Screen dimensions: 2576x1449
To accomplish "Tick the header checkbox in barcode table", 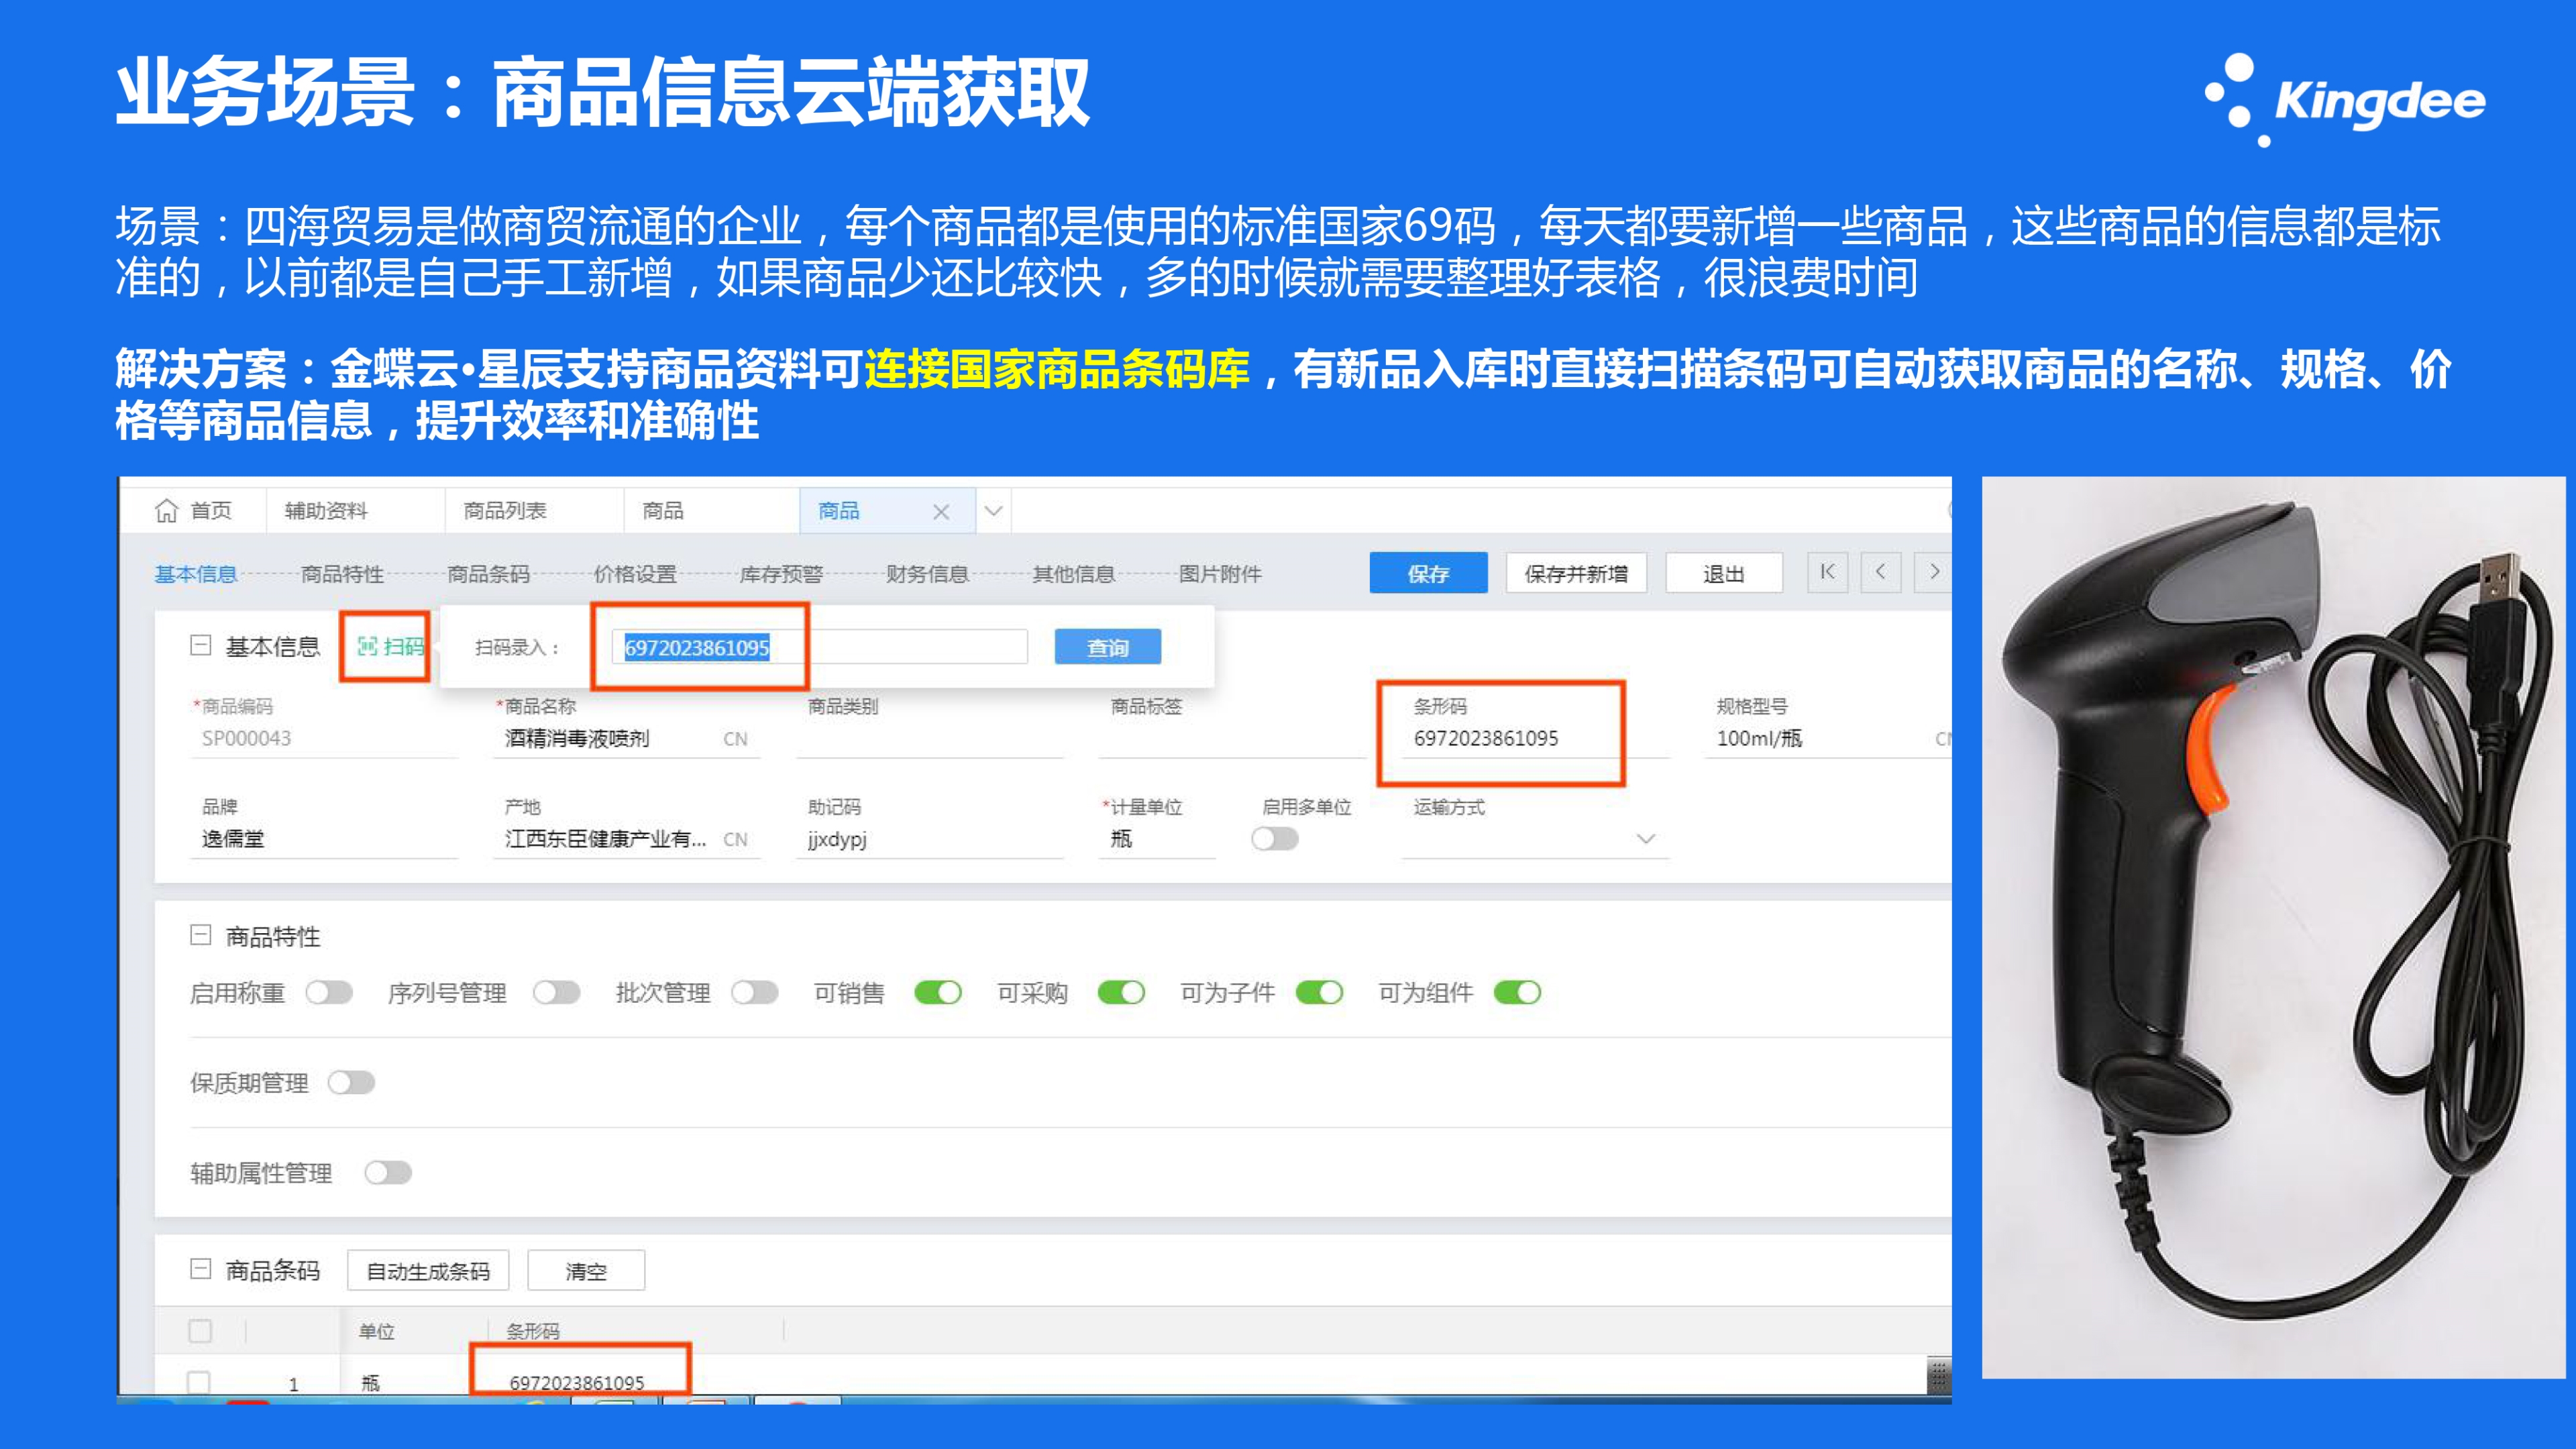I will point(200,1331).
